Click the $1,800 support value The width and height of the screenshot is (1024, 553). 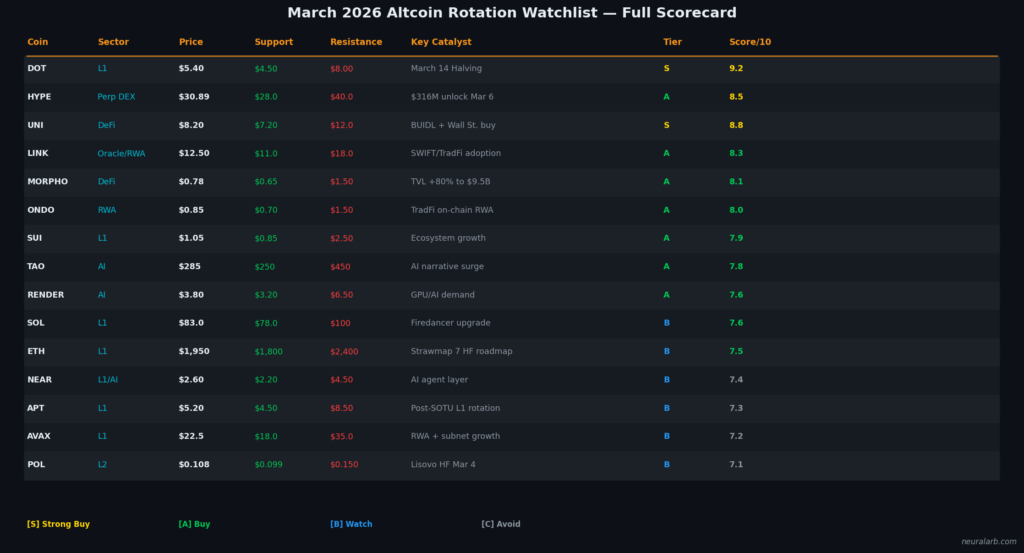[268, 351]
